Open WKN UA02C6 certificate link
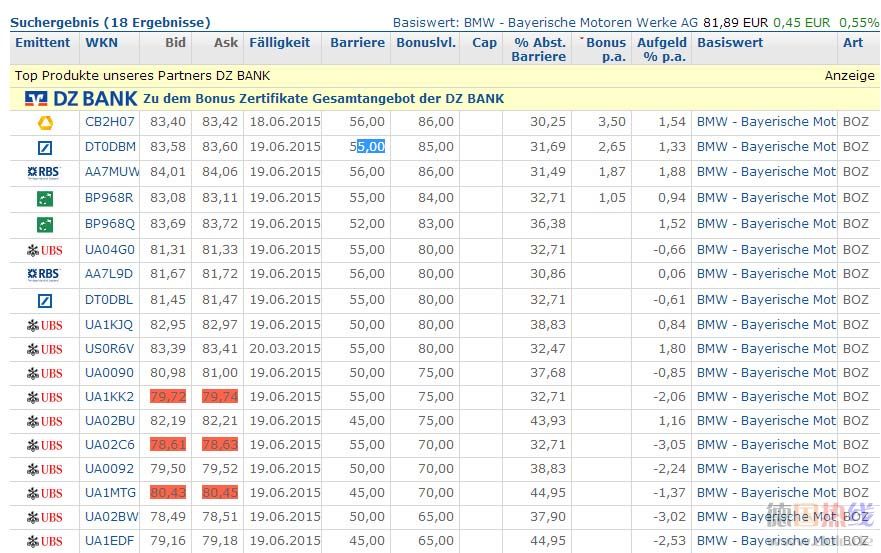 pyautogui.click(x=110, y=445)
